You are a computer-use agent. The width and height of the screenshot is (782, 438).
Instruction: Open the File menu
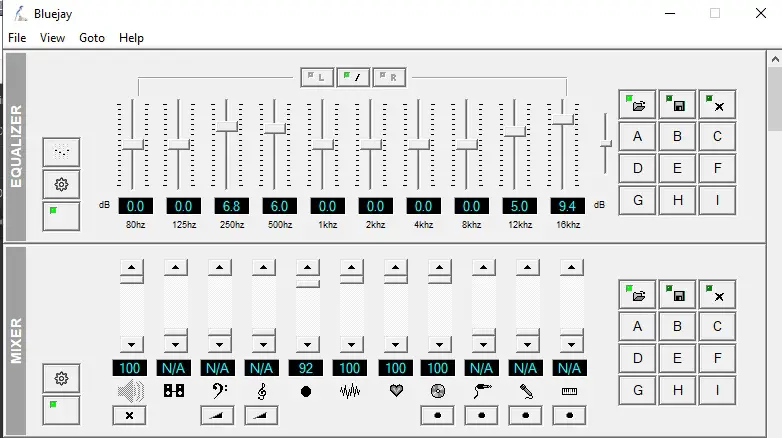(17, 38)
